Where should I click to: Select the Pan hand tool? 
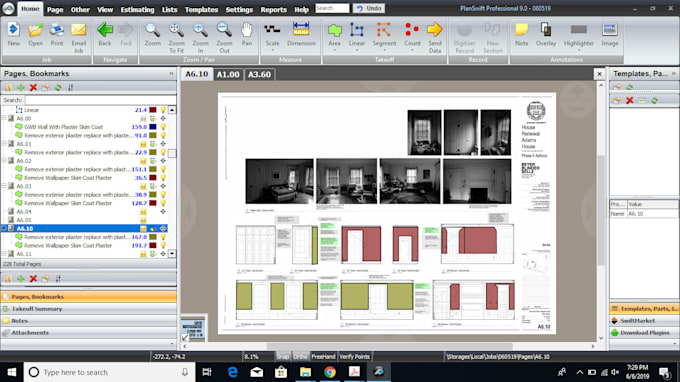(247, 35)
